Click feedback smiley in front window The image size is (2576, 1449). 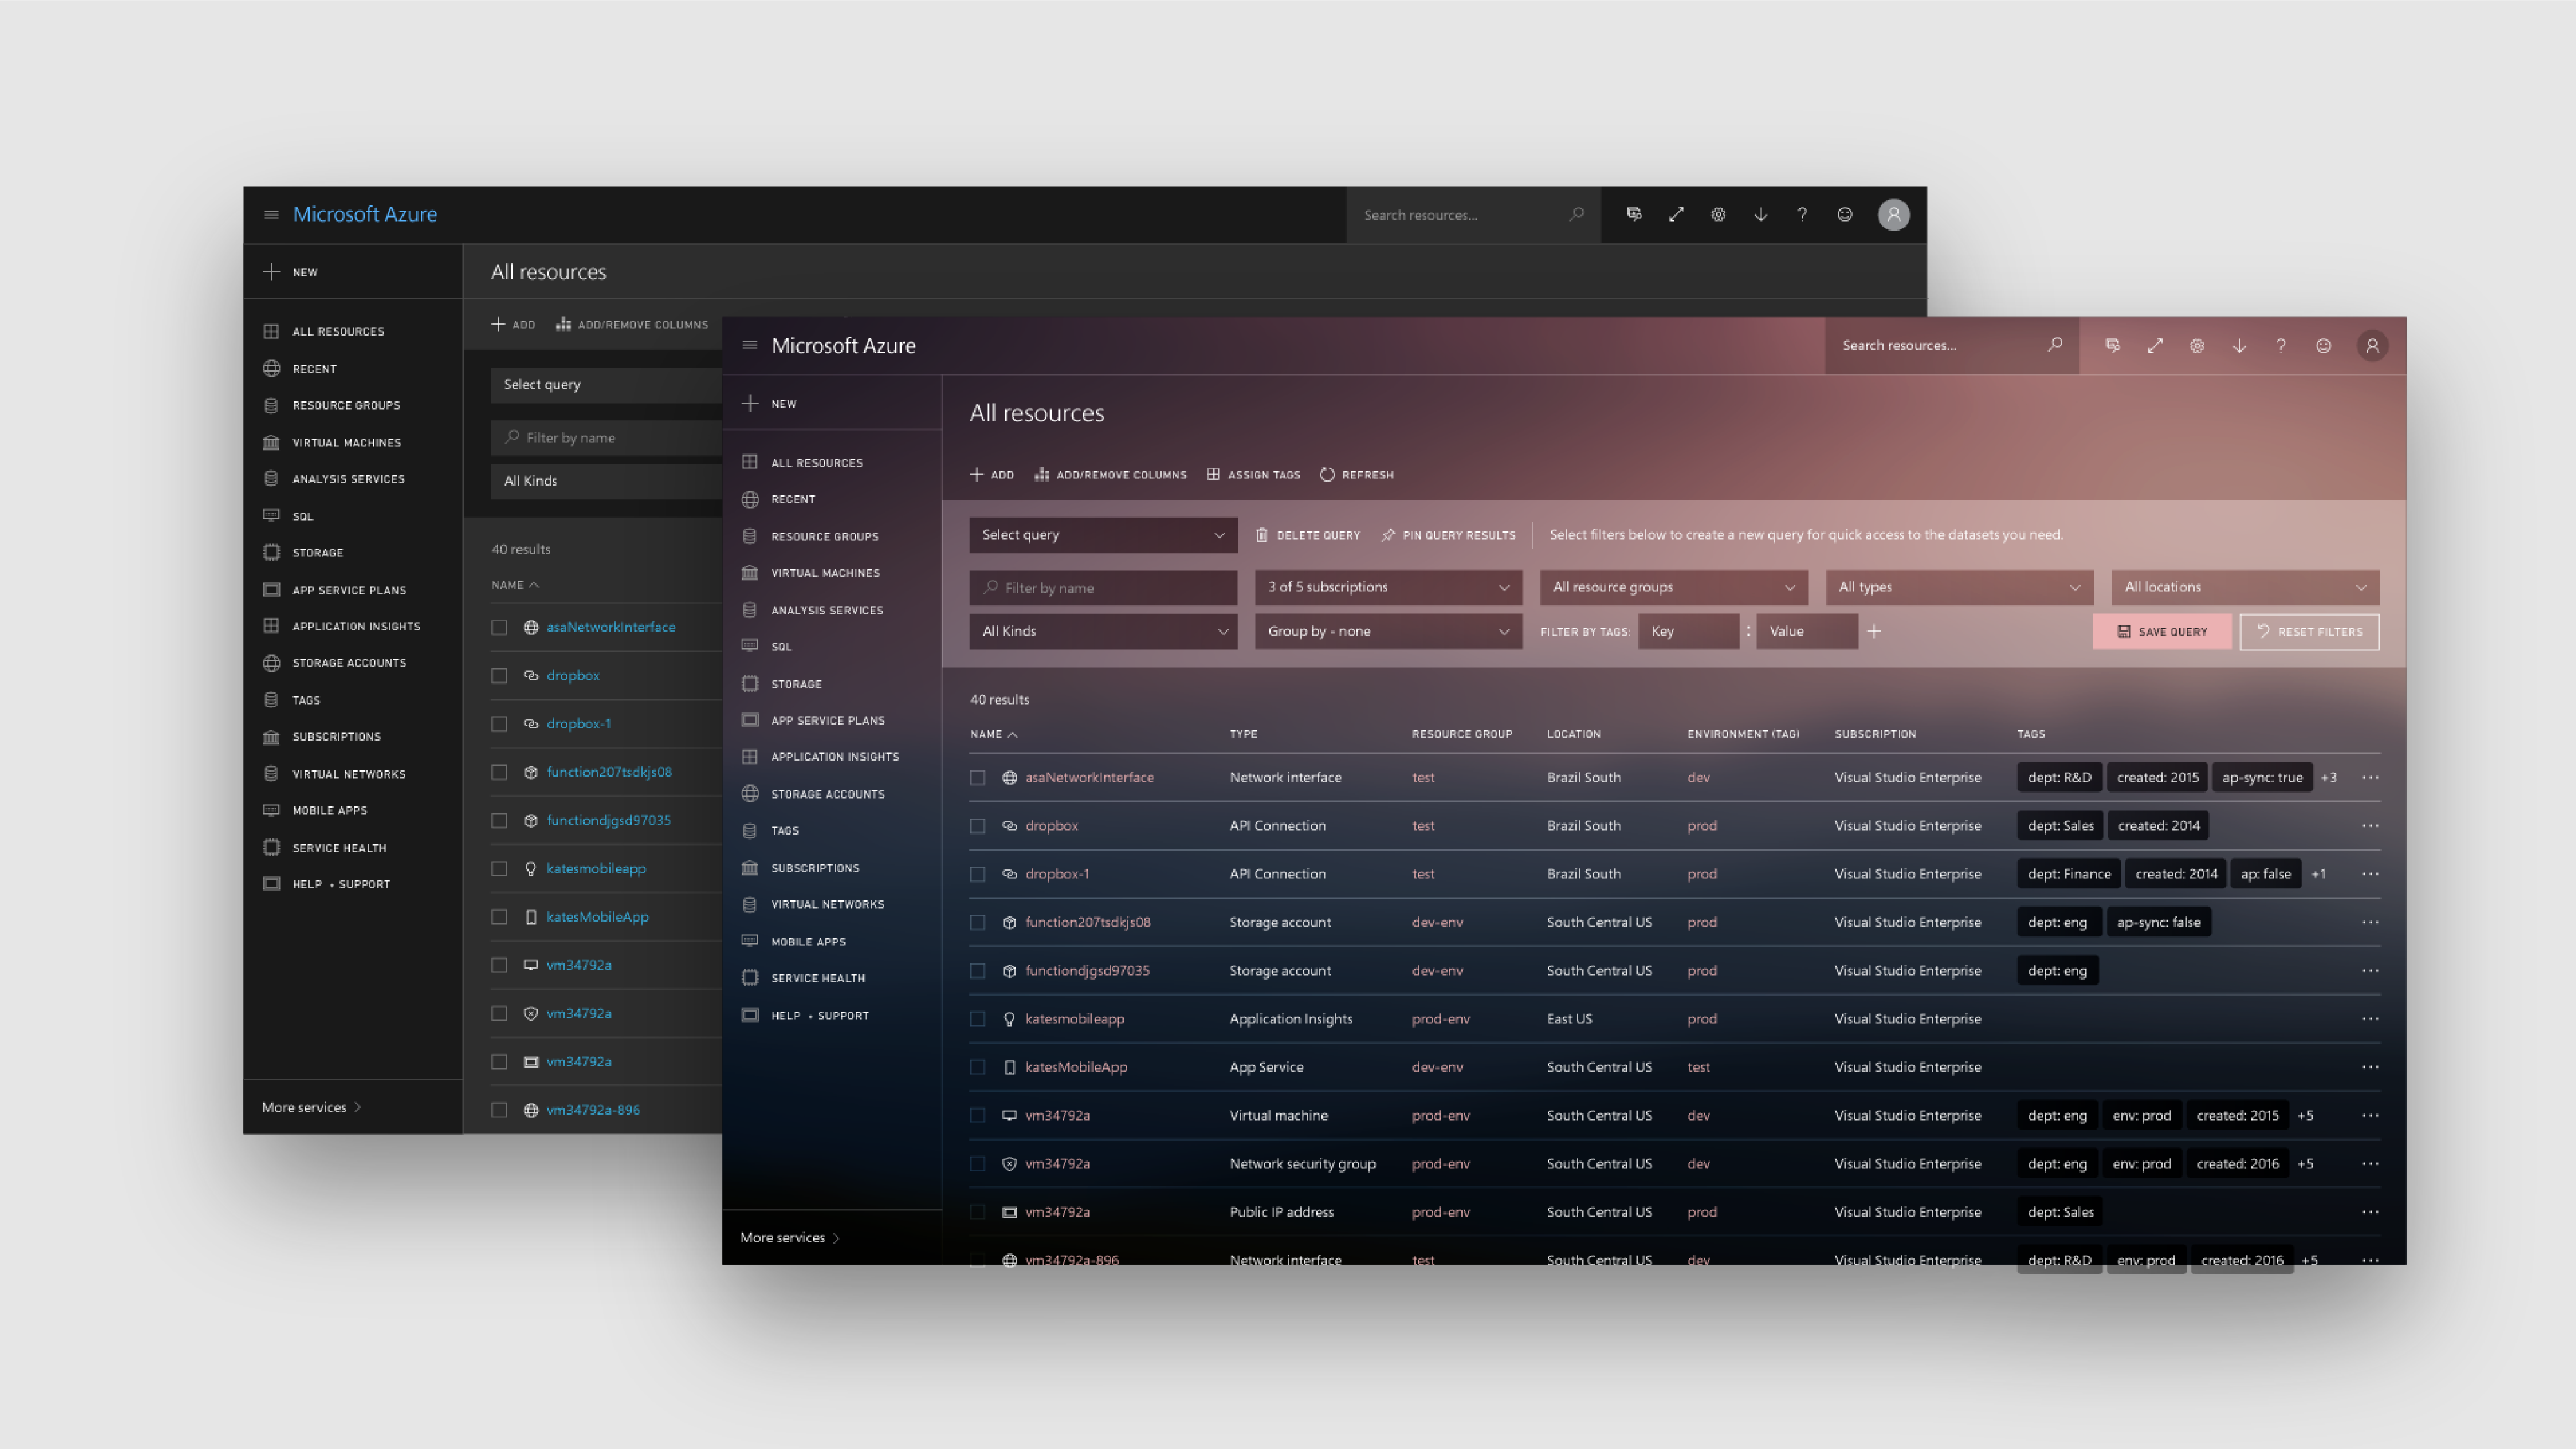(2324, 345)
